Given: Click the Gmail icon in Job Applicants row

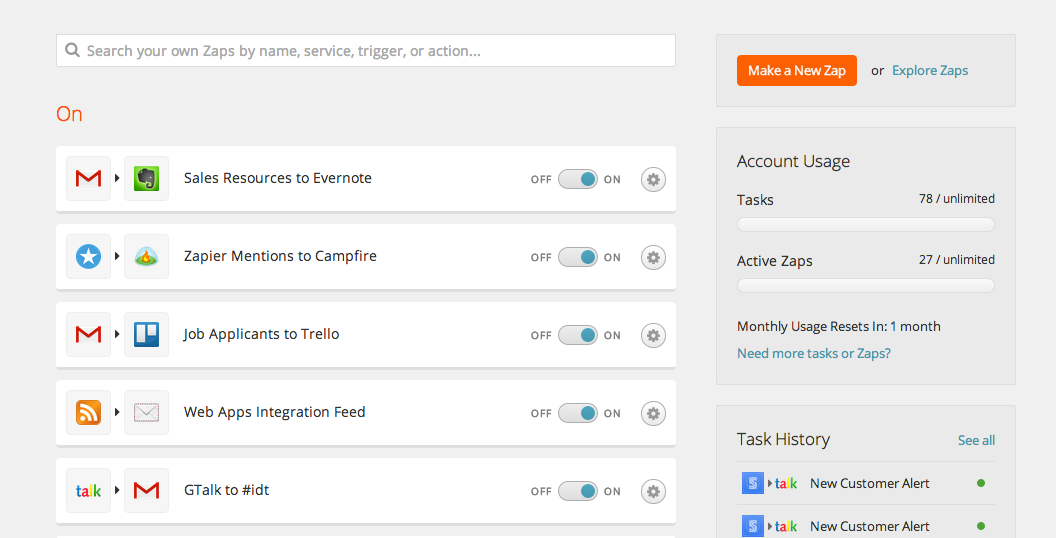Looking at the screenshot, I should 88,335.
